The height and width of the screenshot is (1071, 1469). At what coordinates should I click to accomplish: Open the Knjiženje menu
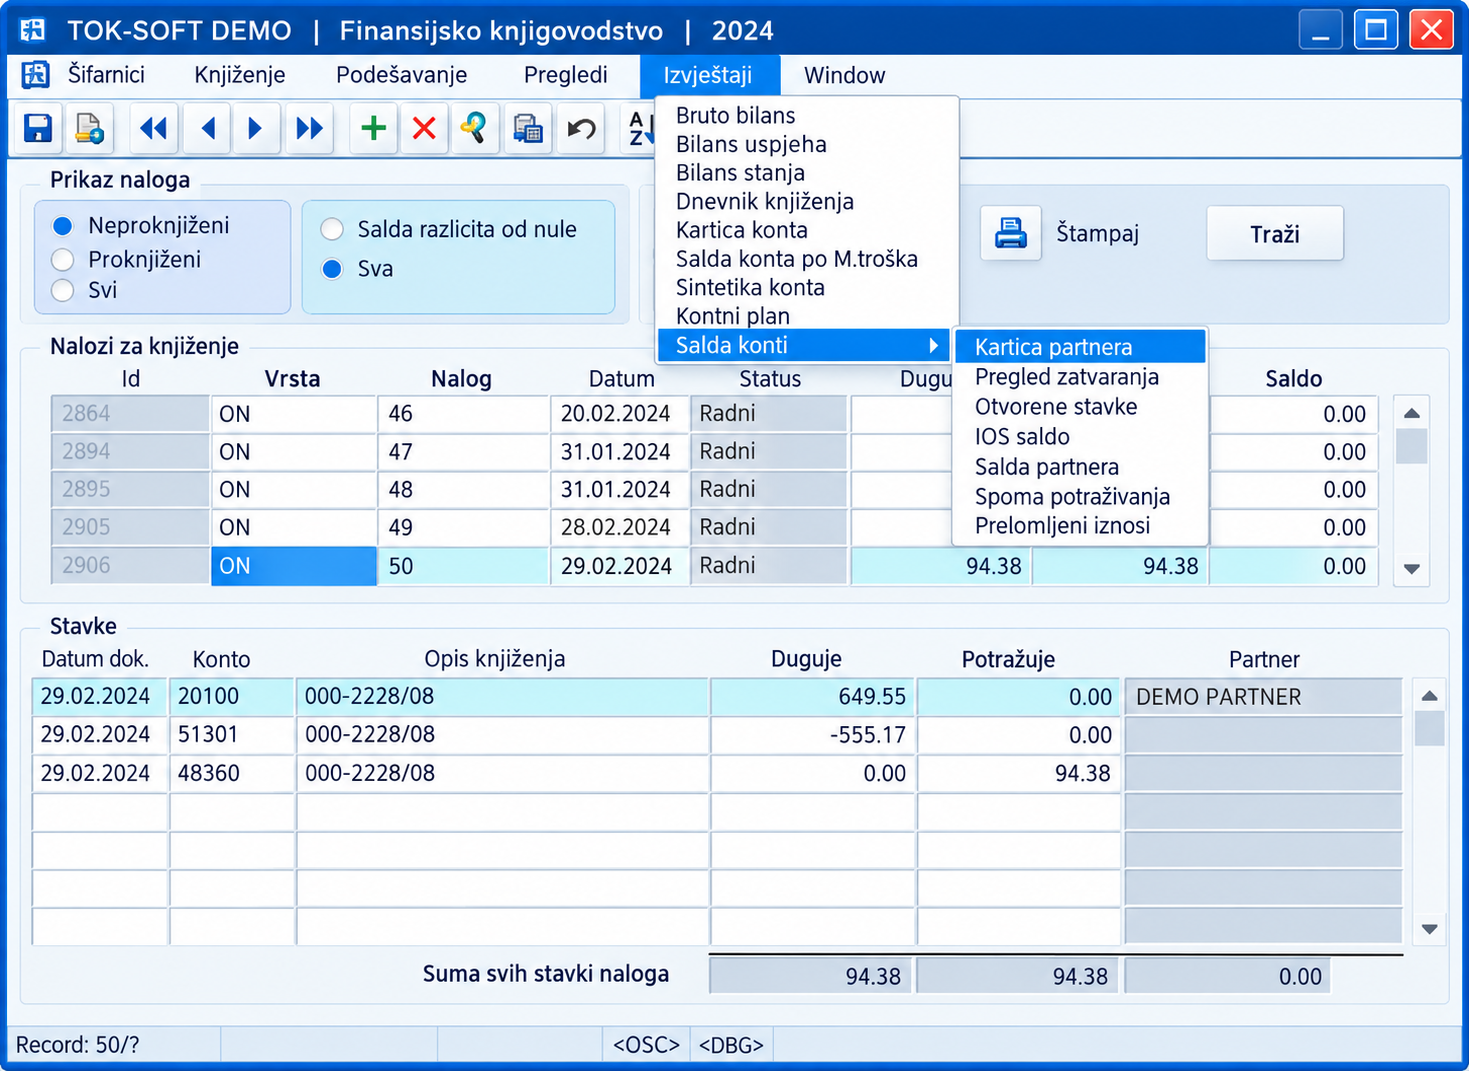click(x=240, y=75)
